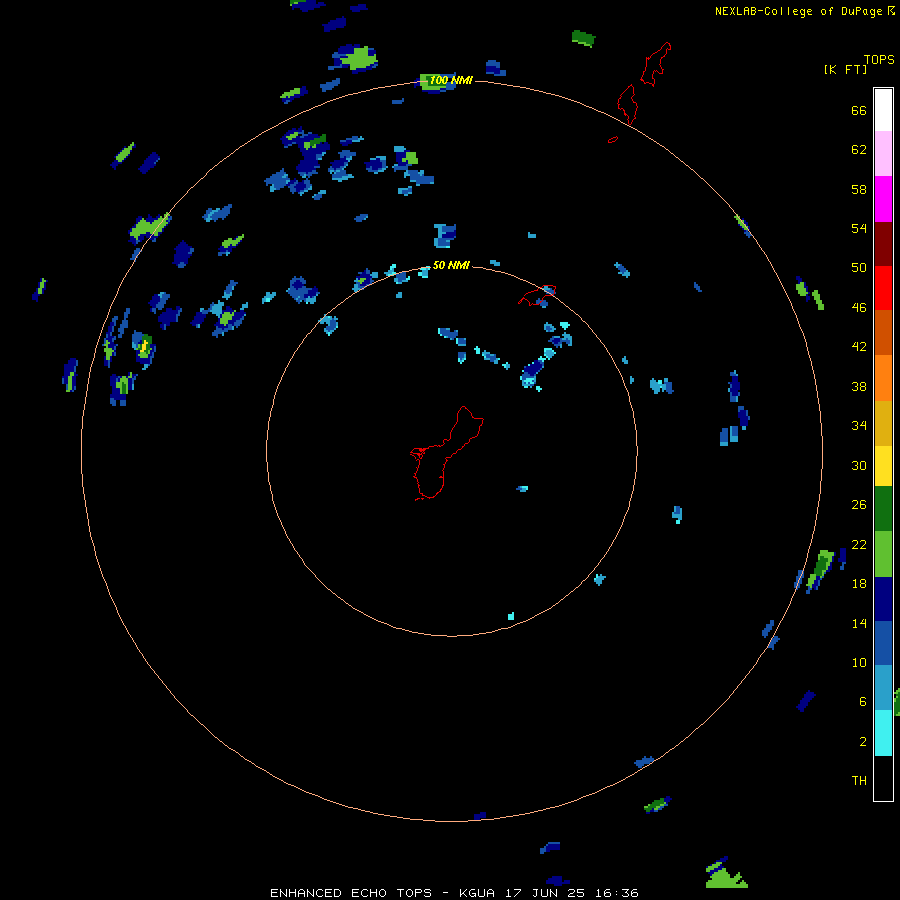Click the gold legend swatch
The image size is (900, 900).
point(883,423)
